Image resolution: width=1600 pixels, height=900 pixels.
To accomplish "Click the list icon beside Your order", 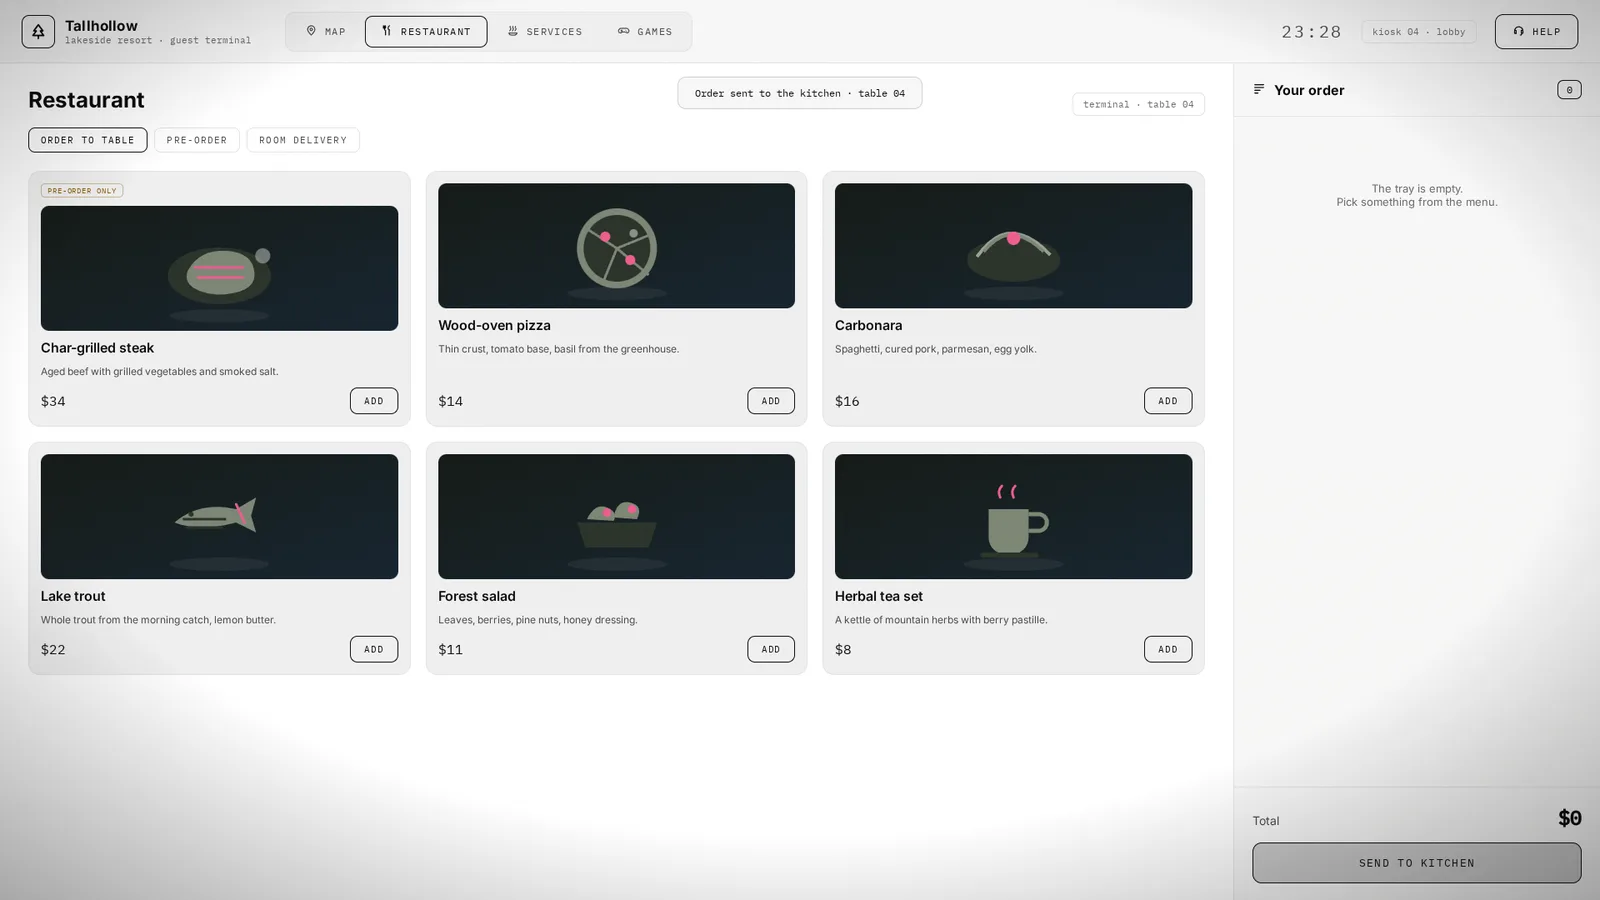I will 1259,89.
